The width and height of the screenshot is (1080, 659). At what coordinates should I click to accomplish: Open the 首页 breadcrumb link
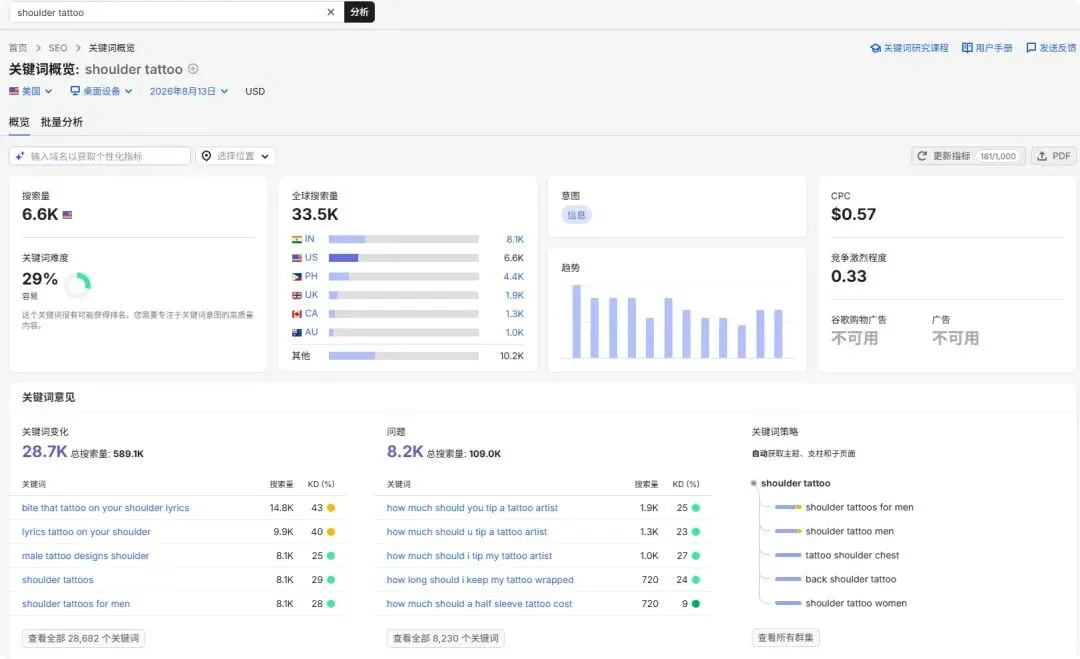[18, 48]
